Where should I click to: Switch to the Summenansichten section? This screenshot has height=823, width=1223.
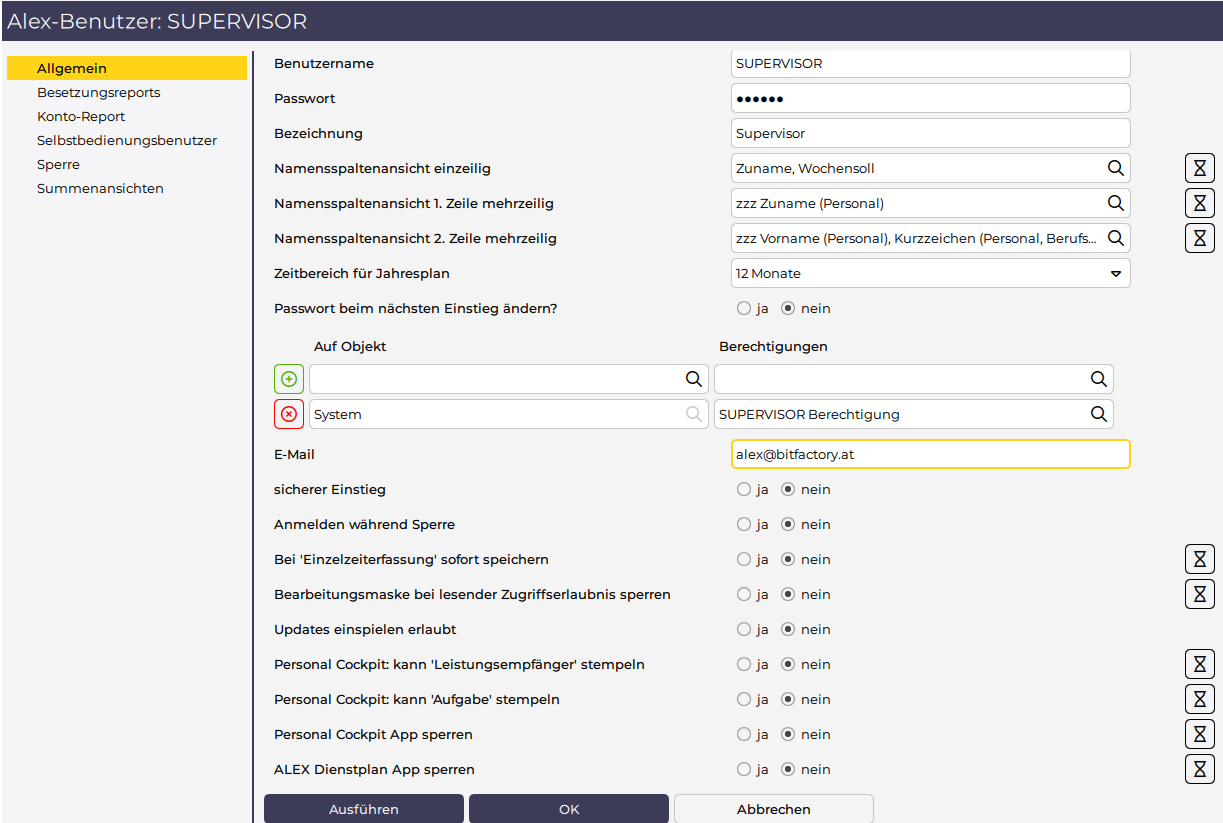pos(100,189)
